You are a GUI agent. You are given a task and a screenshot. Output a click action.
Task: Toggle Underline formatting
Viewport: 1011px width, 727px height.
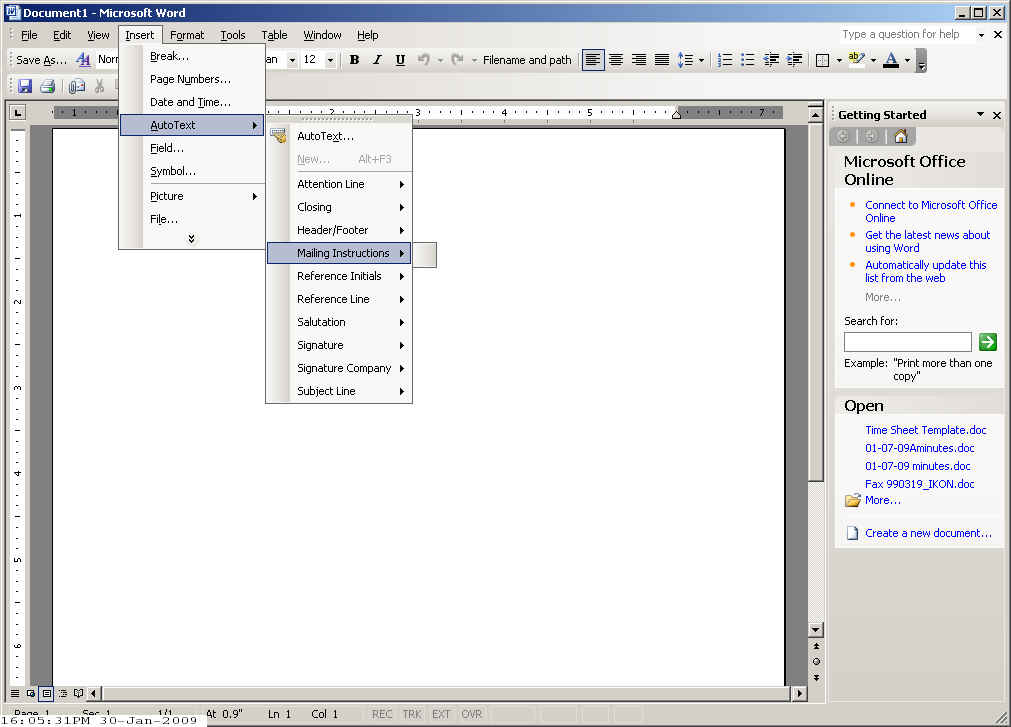[x=400, y=60]
